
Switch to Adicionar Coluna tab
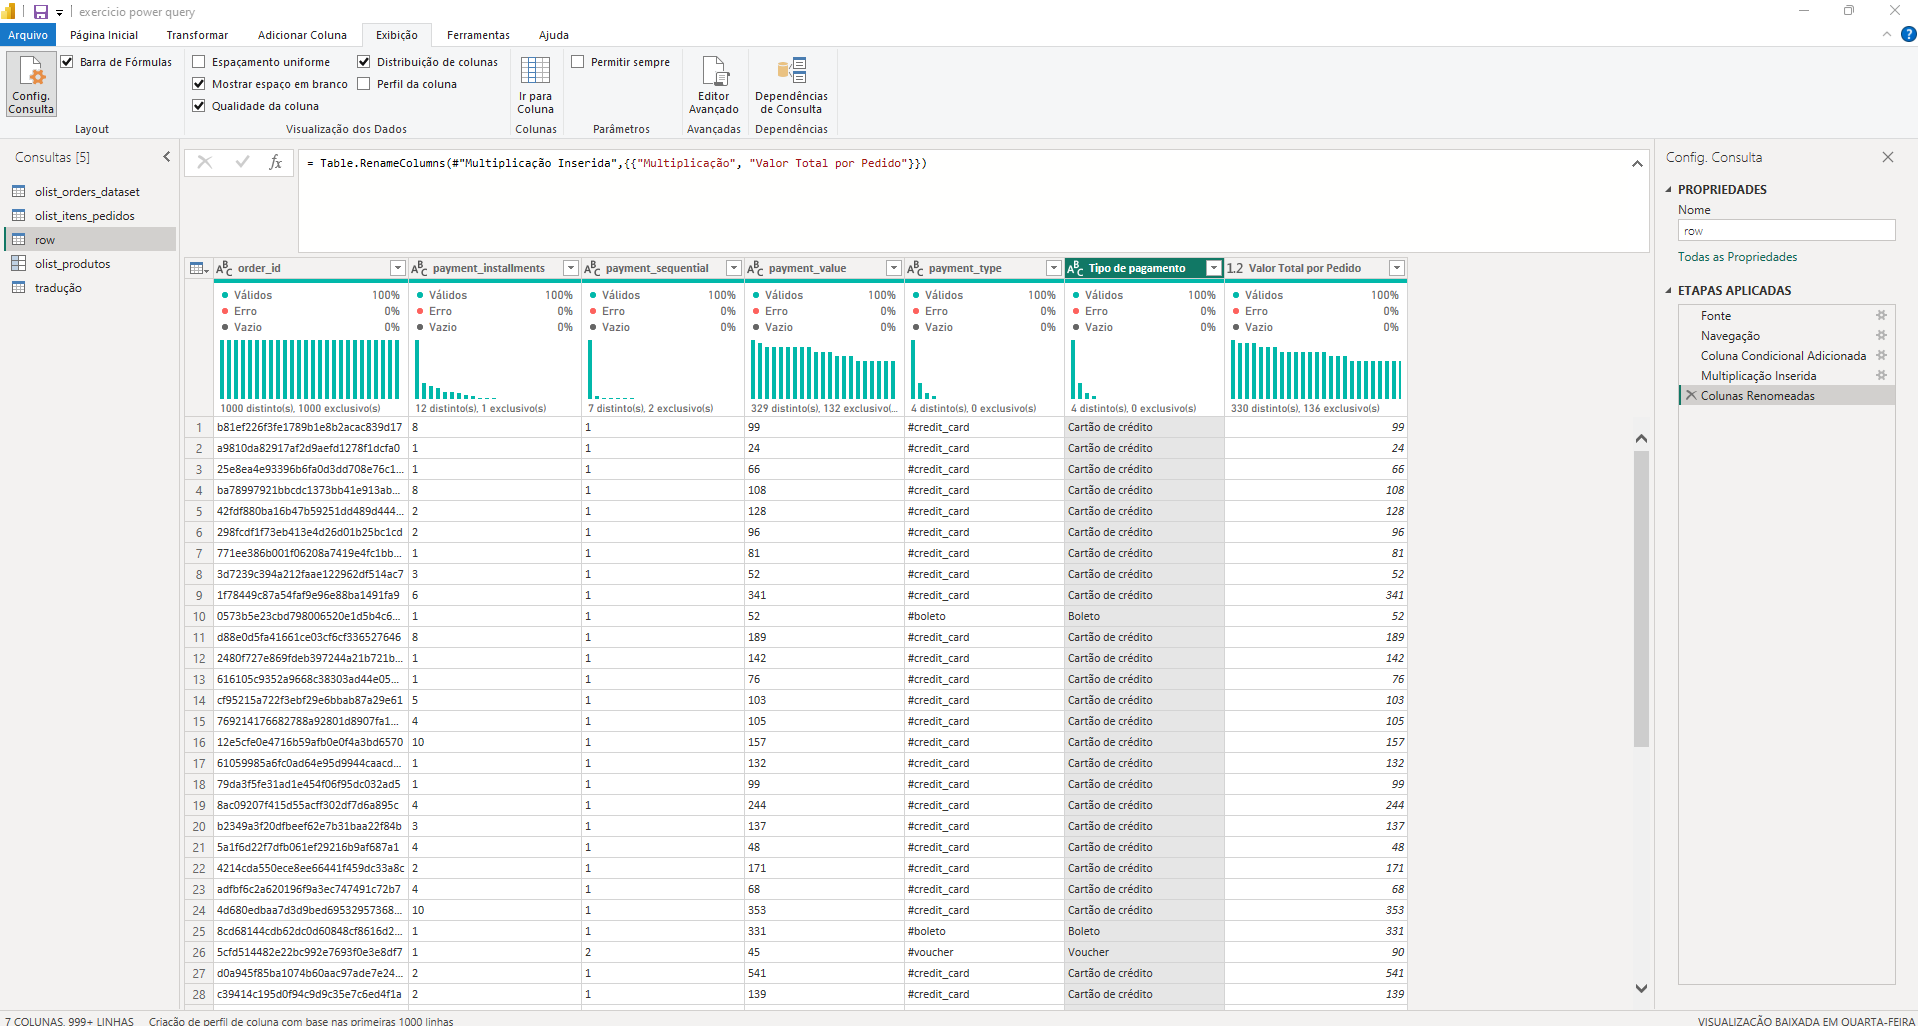(302, 35)
